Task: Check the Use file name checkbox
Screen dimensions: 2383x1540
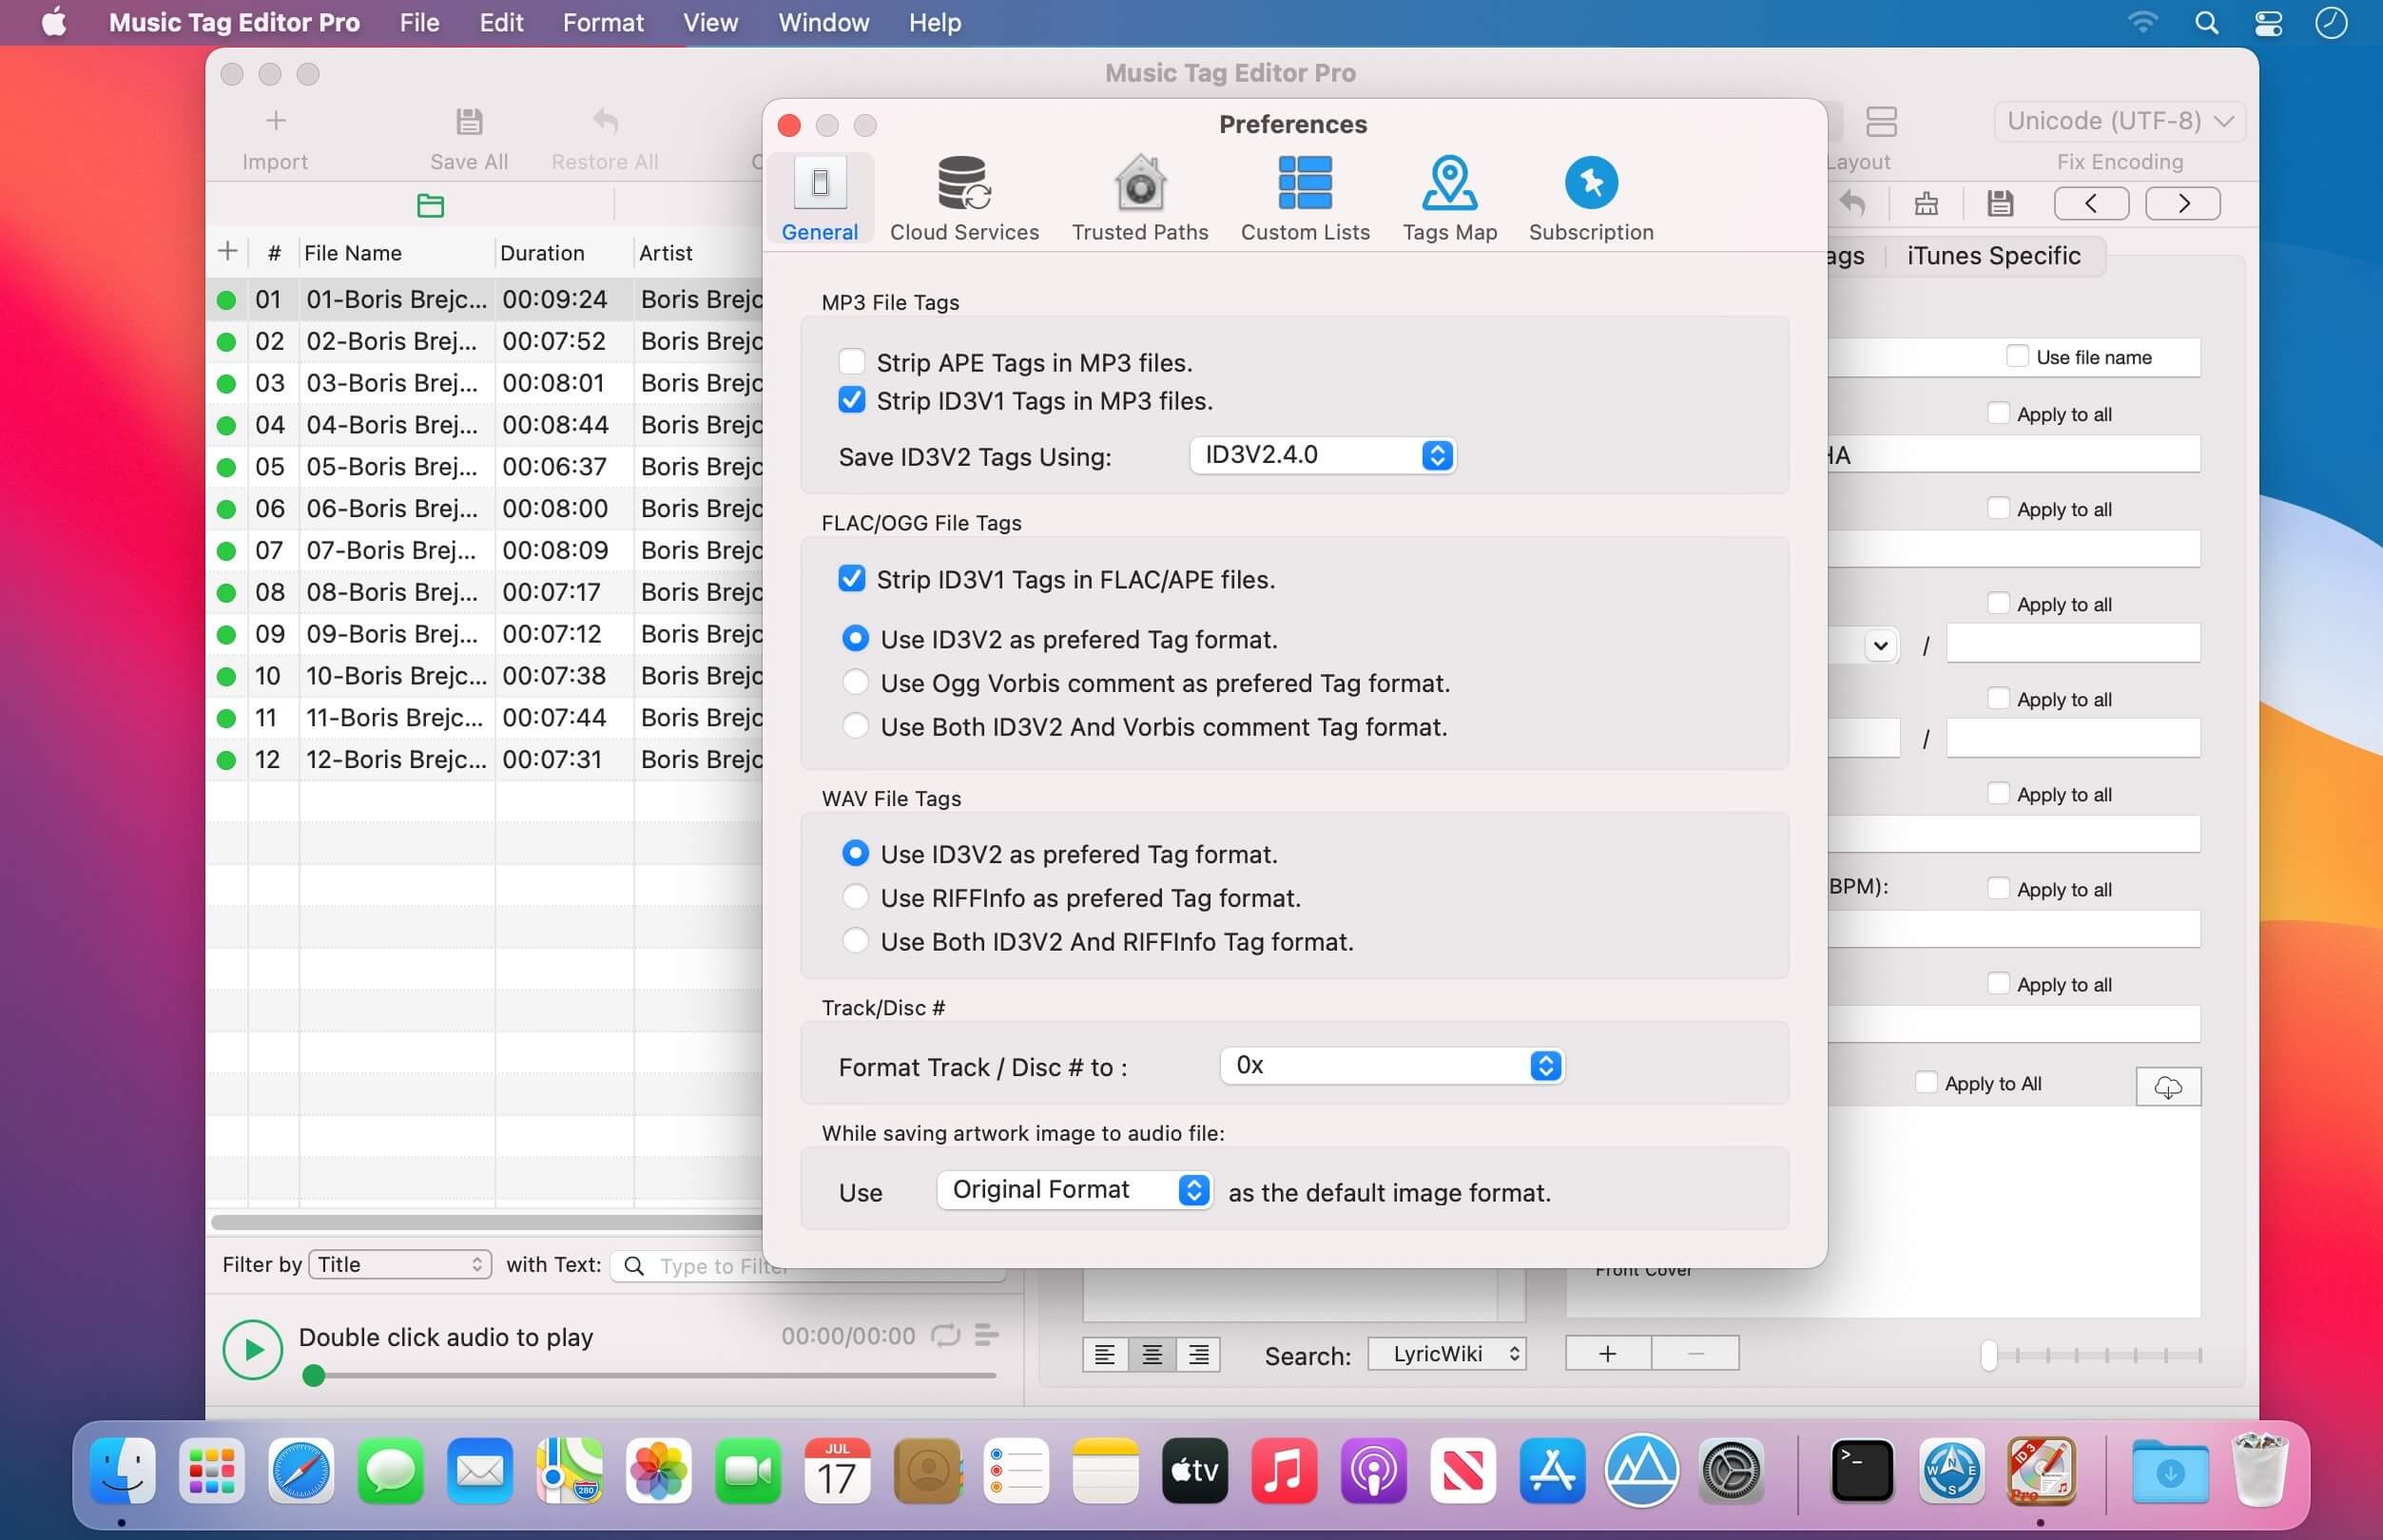Action: coord(2017,356)
